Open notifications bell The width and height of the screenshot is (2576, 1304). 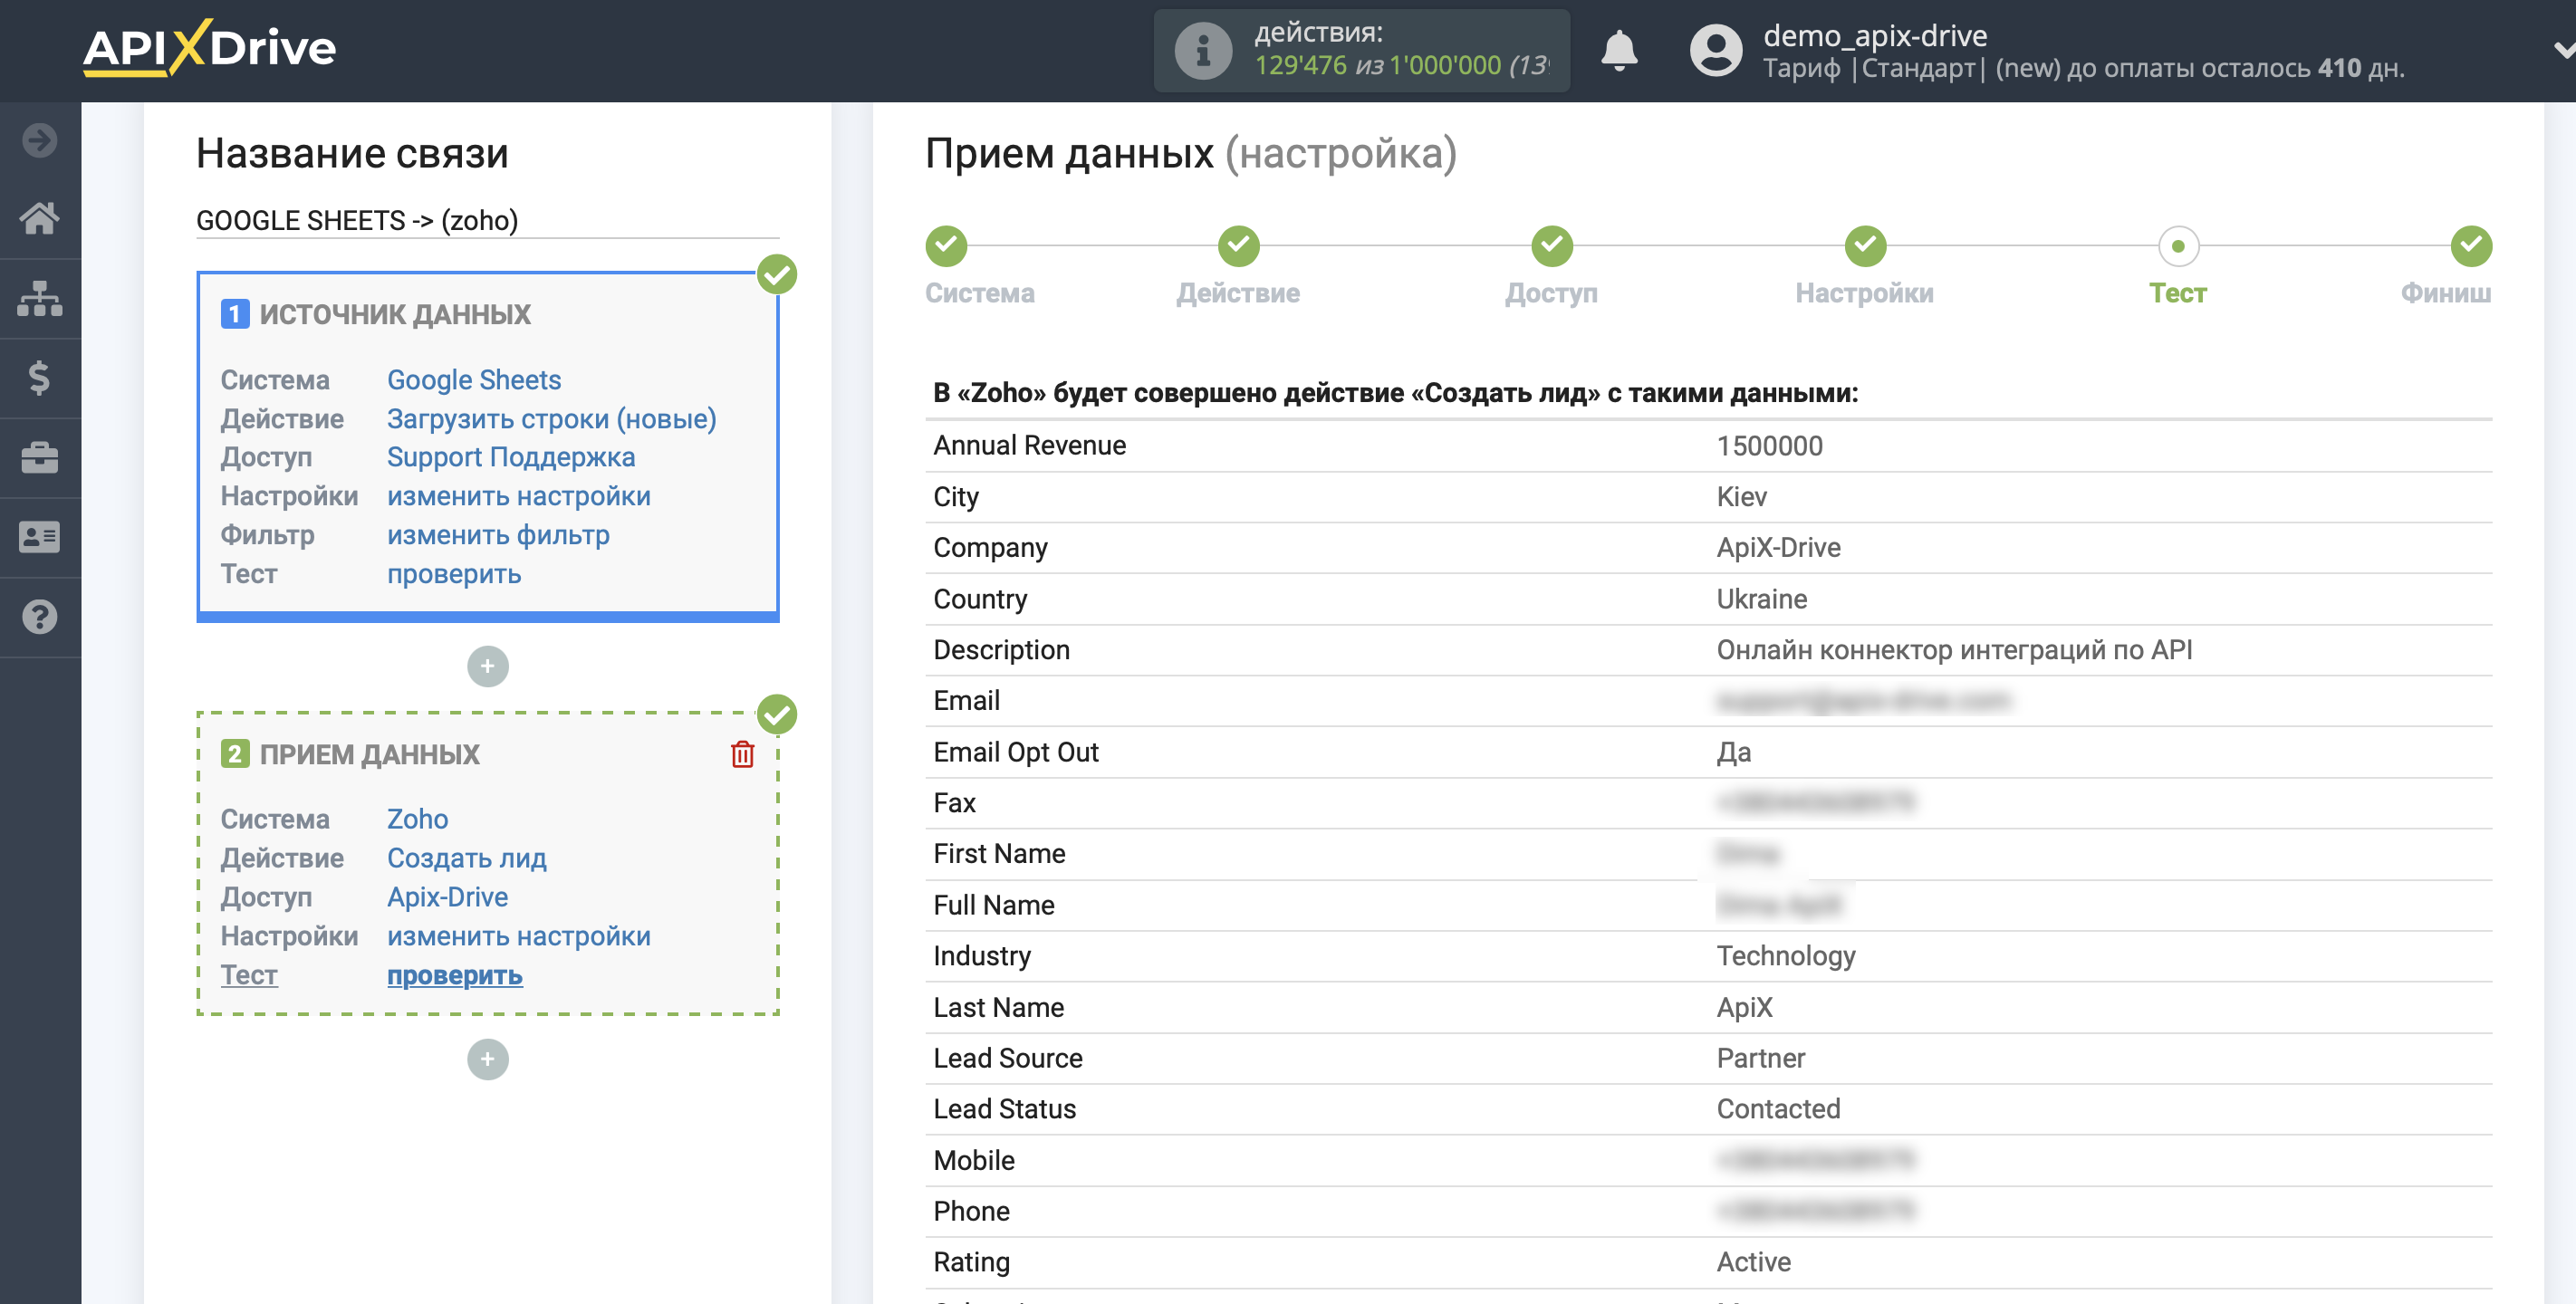(1619, 50)
